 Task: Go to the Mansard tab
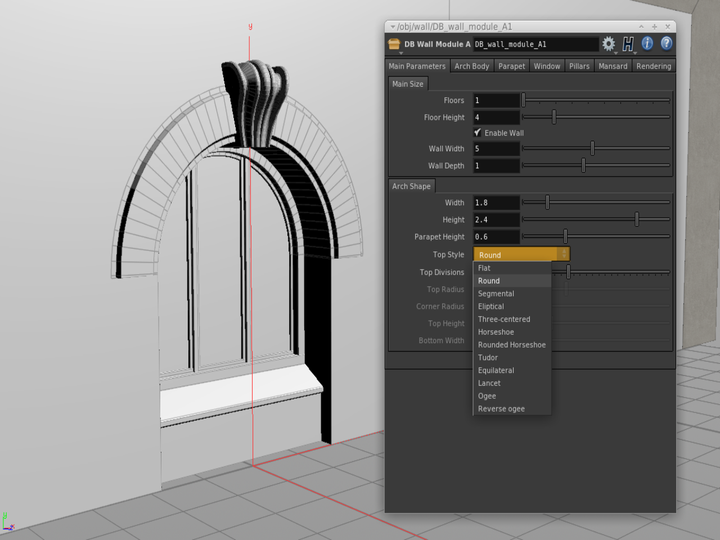pyautogui.click(x=613, y=66)
